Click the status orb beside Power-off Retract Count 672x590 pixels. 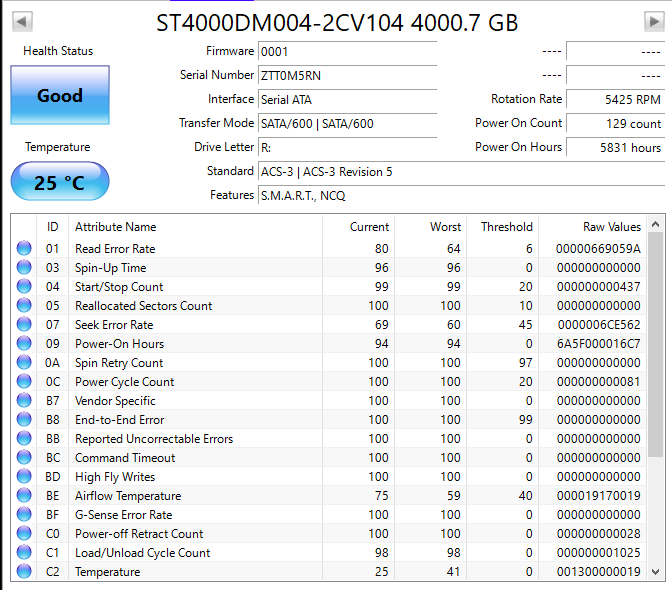click(24, 534)
